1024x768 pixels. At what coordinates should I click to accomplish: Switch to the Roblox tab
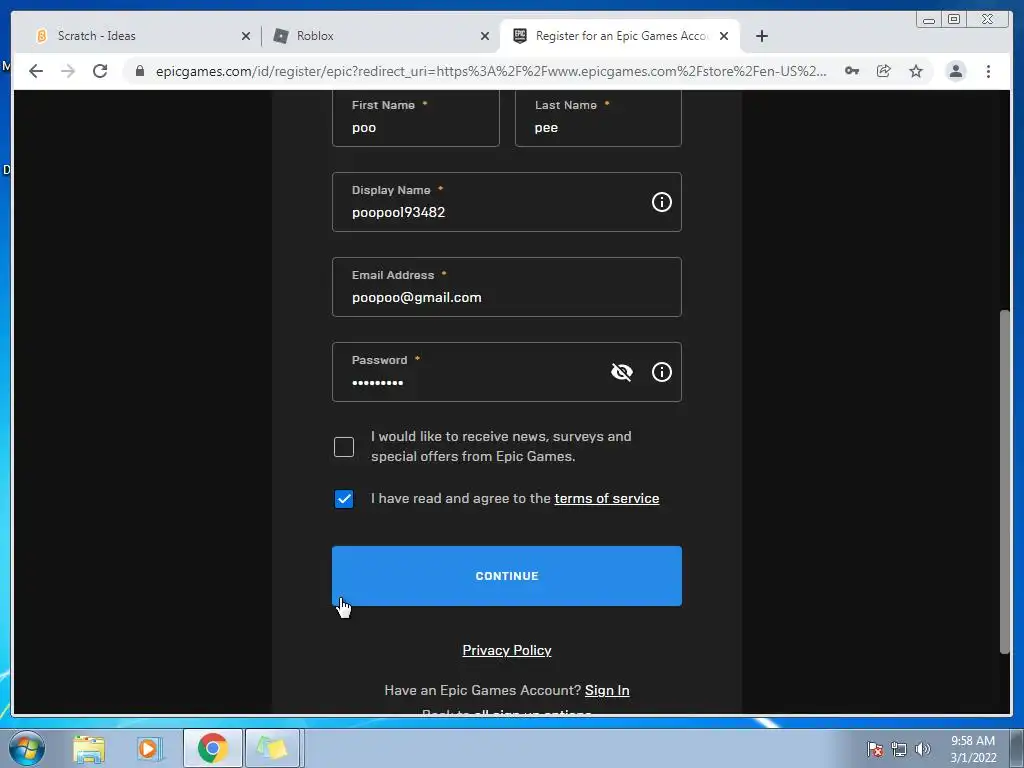pos(381,36)
